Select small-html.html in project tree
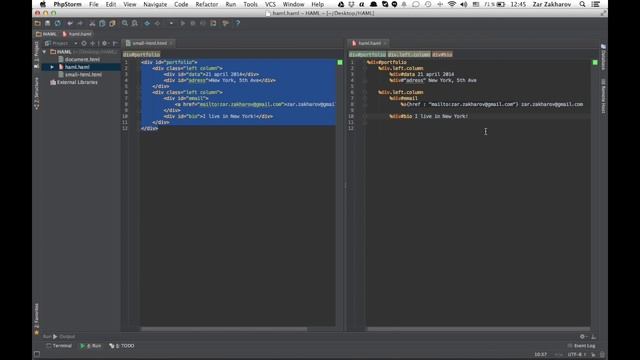 [x=83, y=75]
